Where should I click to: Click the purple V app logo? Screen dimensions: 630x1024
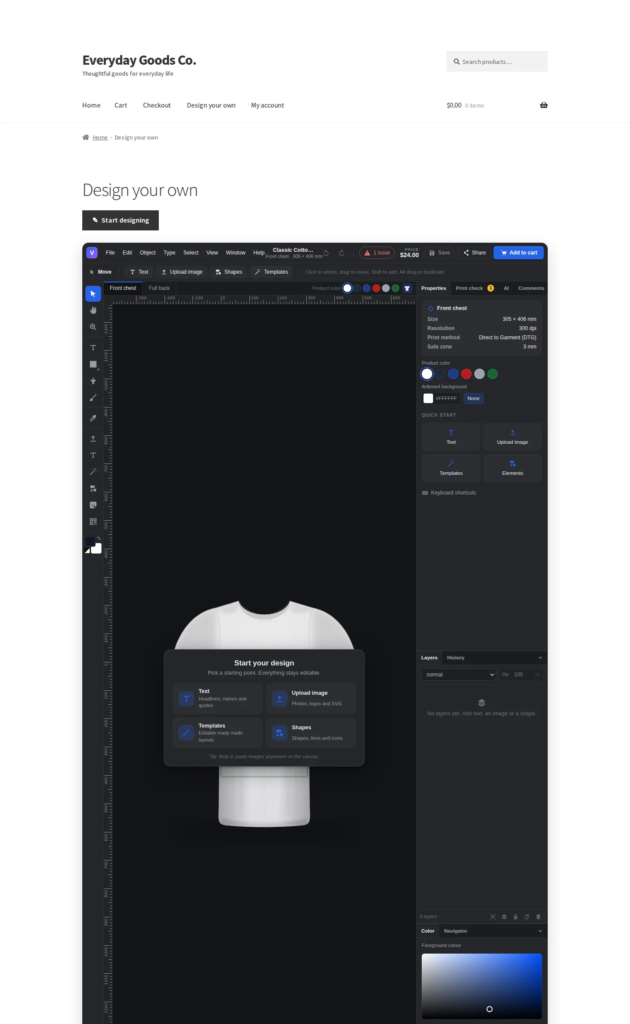92,253
